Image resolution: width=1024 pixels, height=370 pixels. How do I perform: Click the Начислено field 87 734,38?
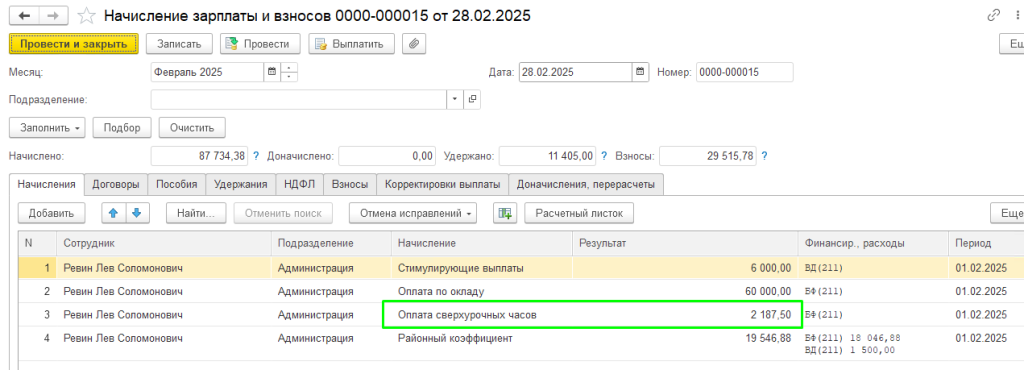pos(200,157)
